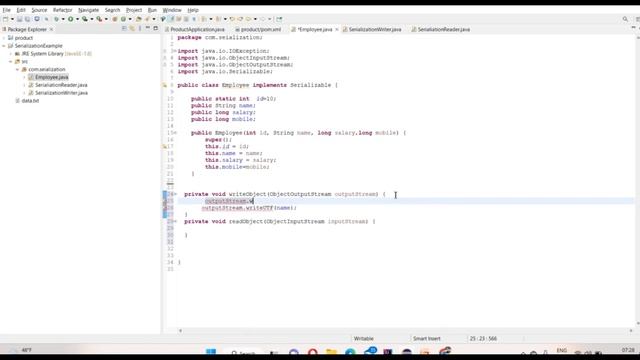Viewport: 640px width, 360px height.
Task: Click the Back navigation arrow icon
Action: tap(249, 19)
